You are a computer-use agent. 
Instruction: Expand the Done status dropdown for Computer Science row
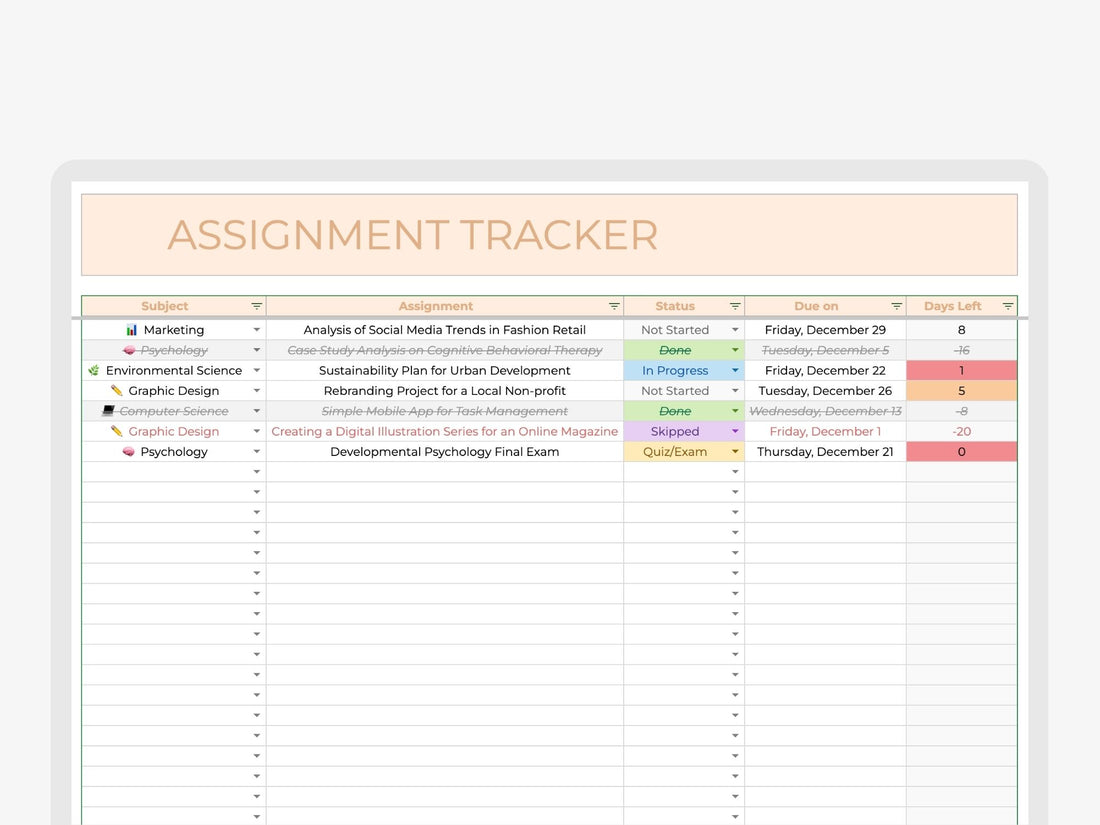(735, 411)
